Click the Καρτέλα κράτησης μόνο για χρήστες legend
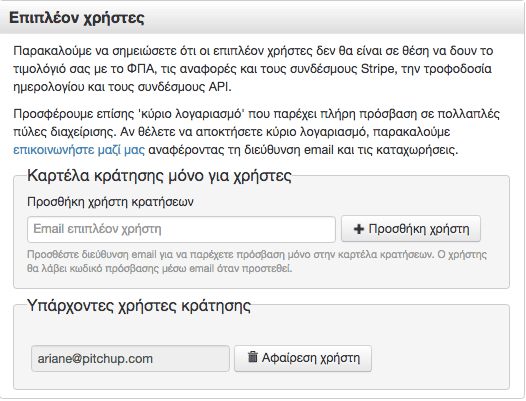Image resolution: width=526 pixels, height=401 pixels. click(159, 176)
